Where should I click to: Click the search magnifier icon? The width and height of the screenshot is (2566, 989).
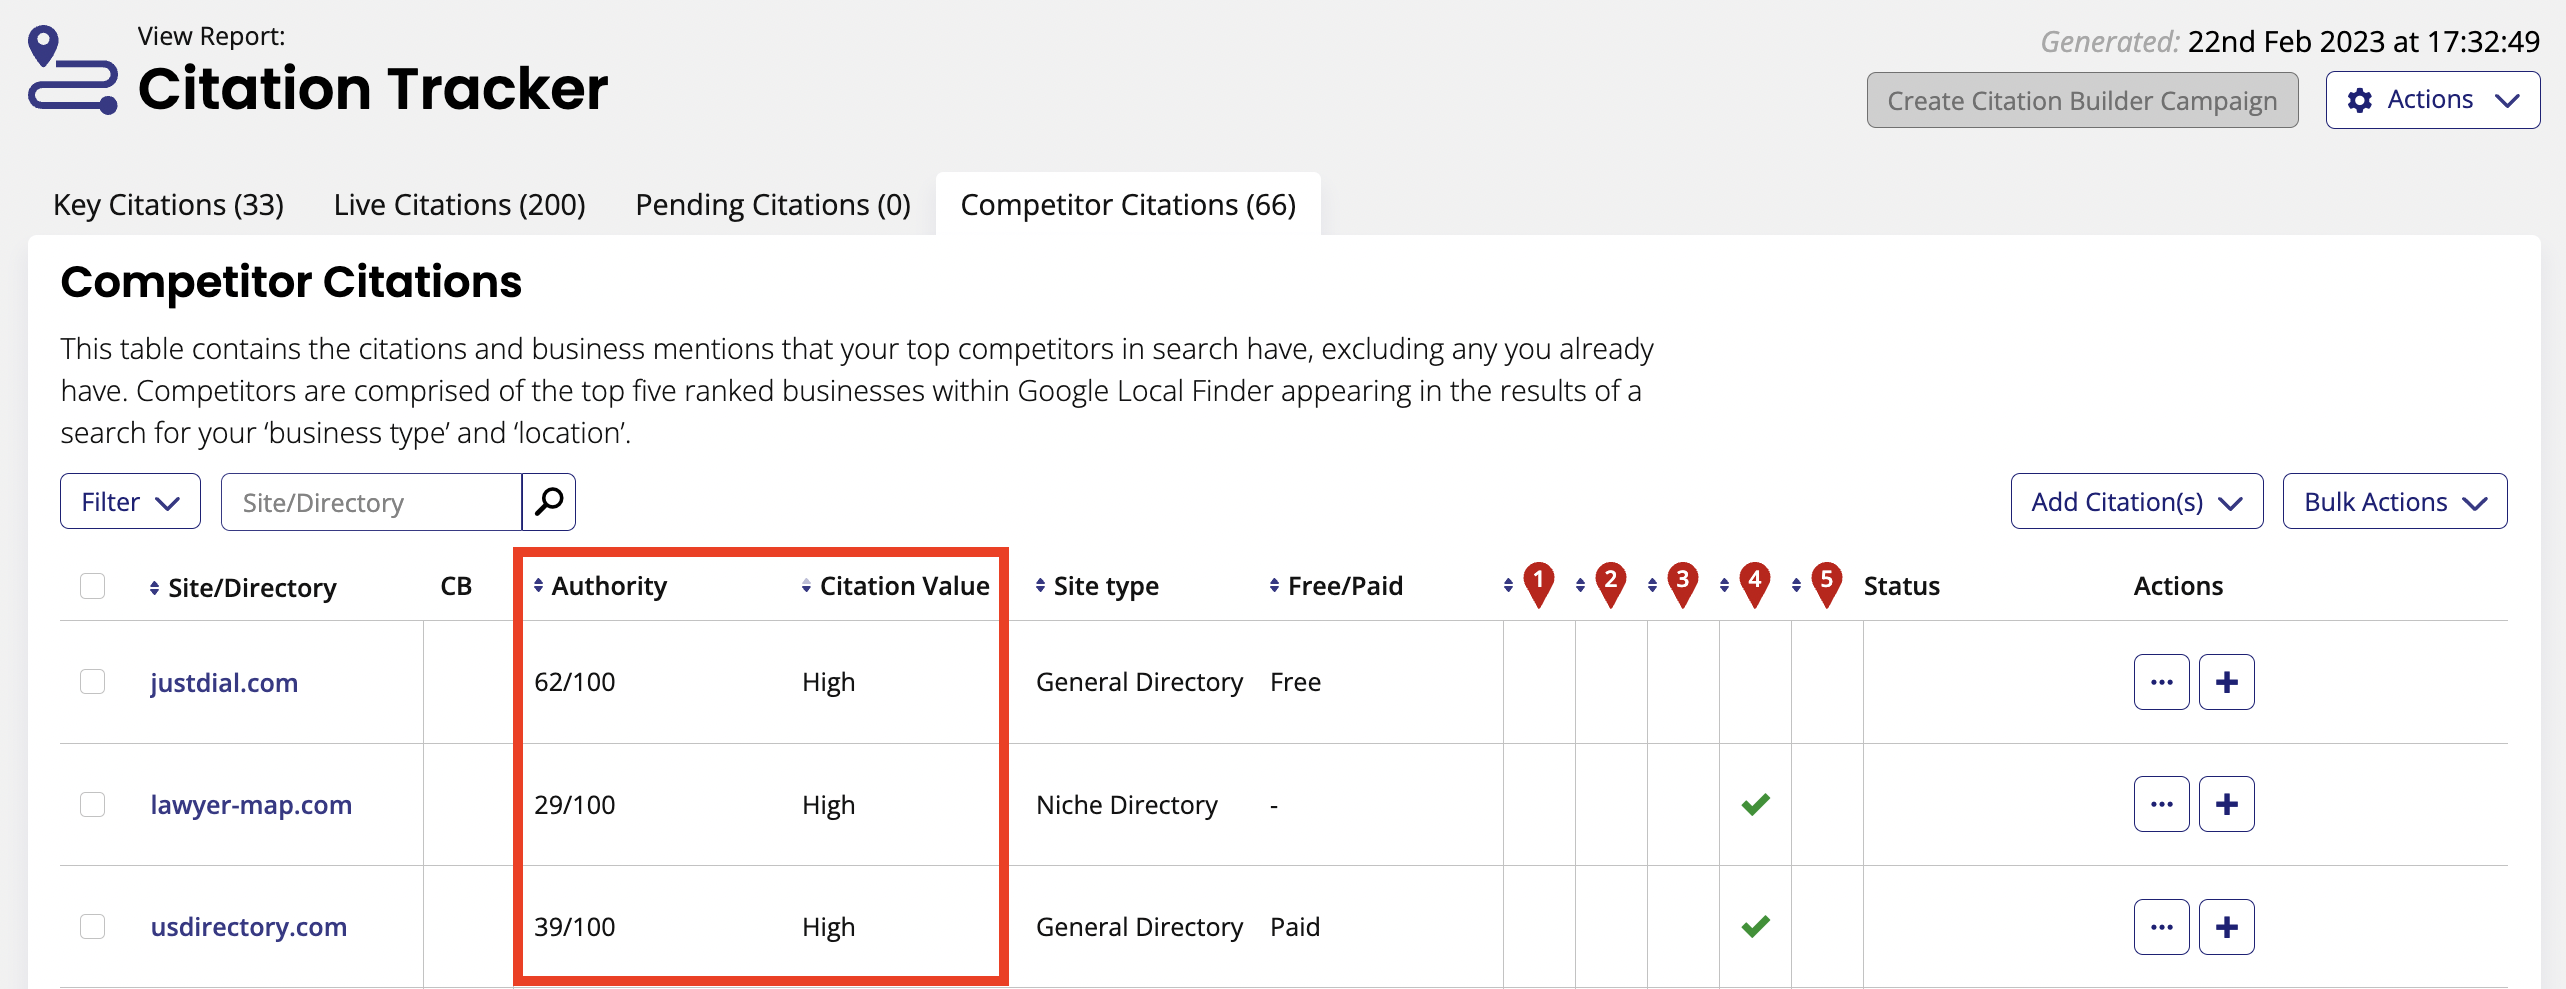click(x=548, y=501)
